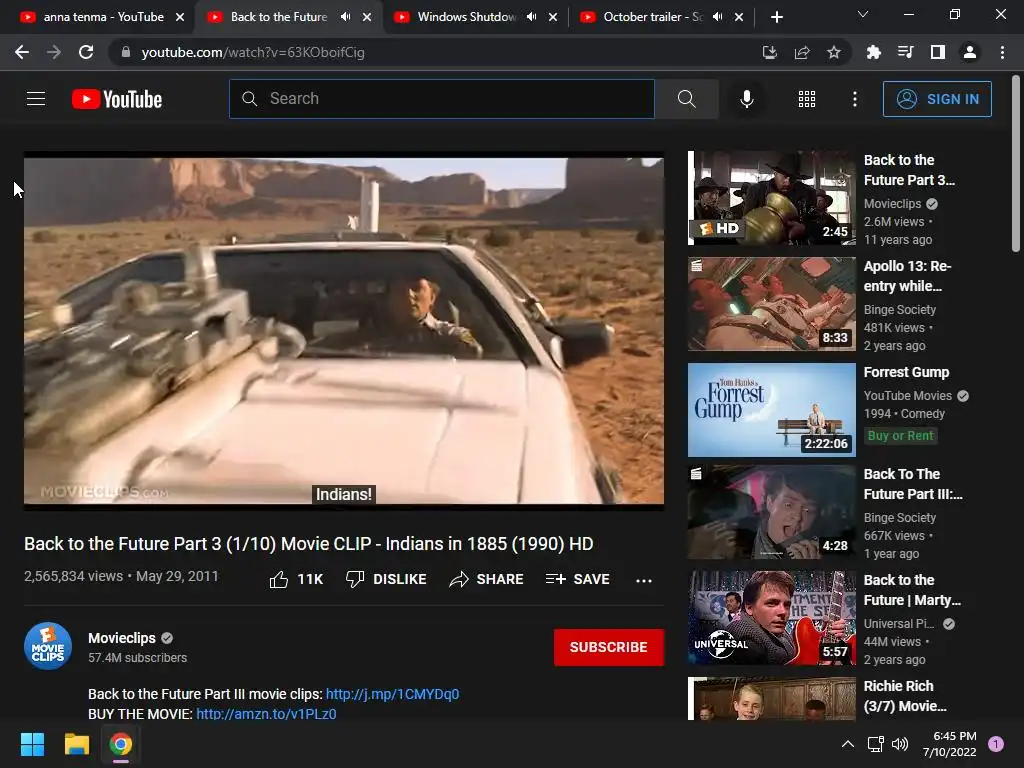Open Chrome profile icon
1024x768 pixels.
point(970,52)
